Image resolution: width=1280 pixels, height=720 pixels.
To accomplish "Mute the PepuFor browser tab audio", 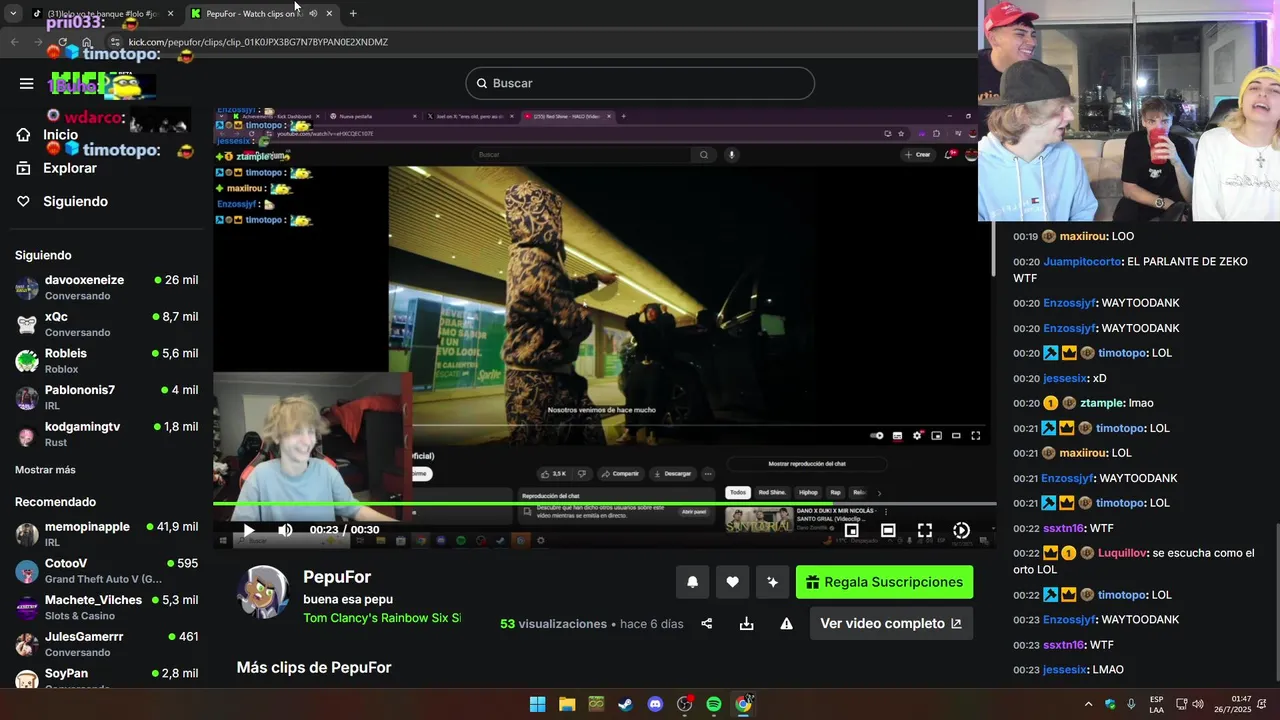I will [x=313, y=13].
